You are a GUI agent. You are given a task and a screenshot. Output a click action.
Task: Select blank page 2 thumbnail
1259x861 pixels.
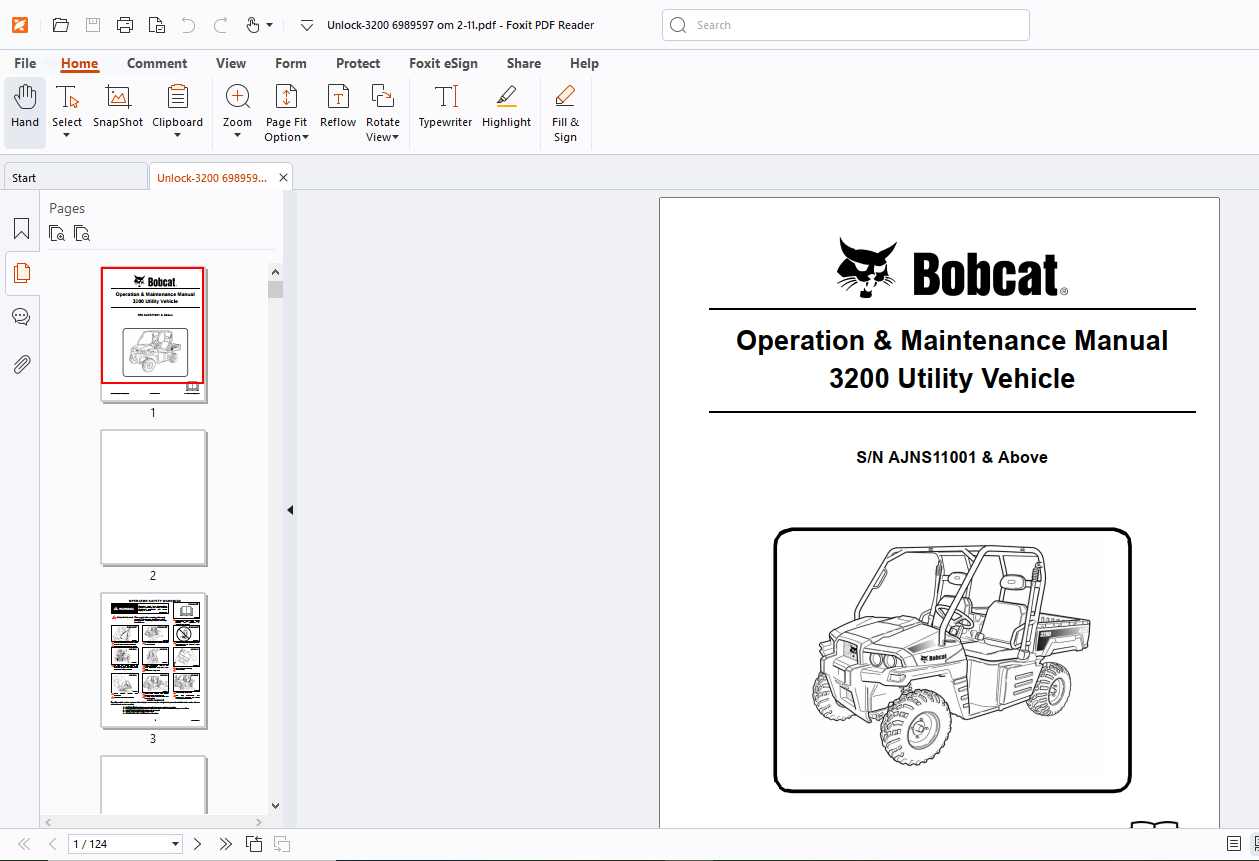(x=153, y=497)
